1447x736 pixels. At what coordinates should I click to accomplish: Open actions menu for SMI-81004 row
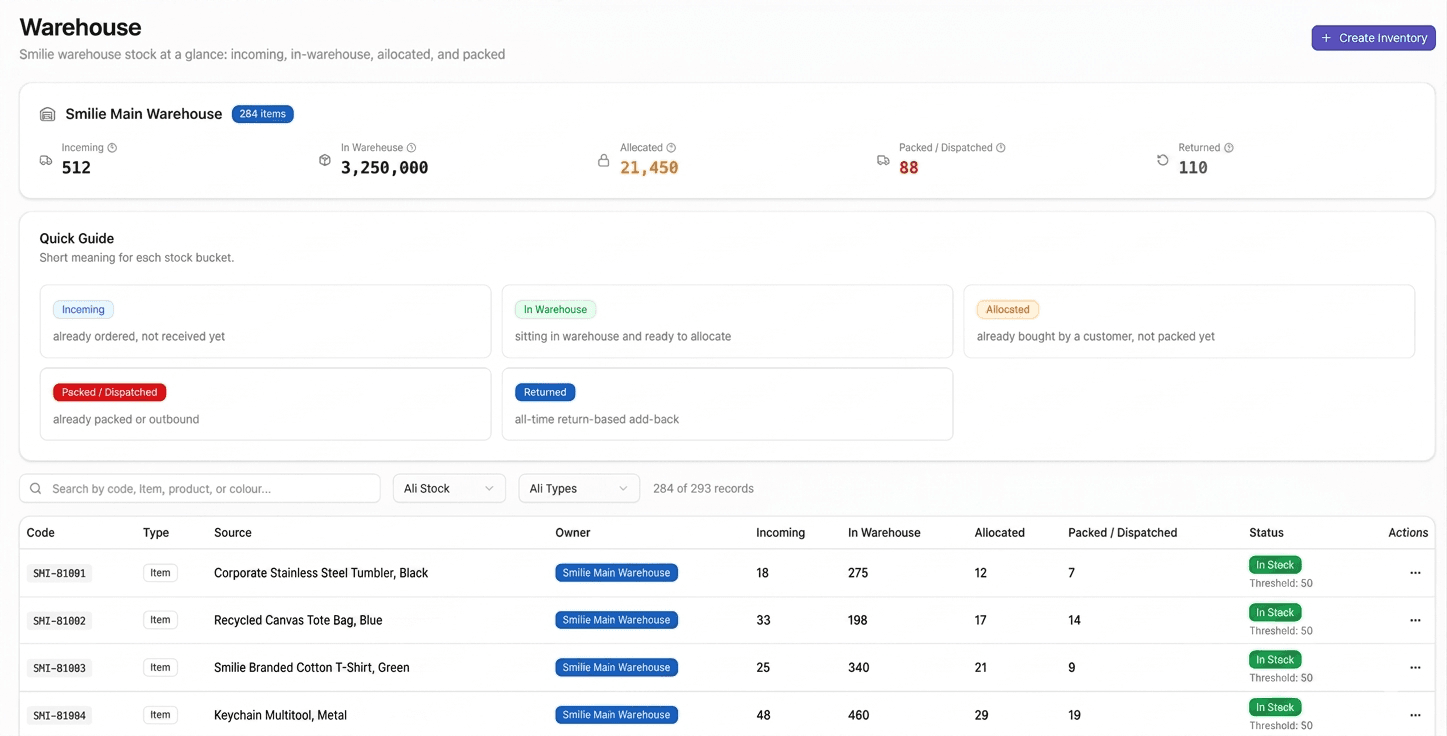coord(1415,715)
